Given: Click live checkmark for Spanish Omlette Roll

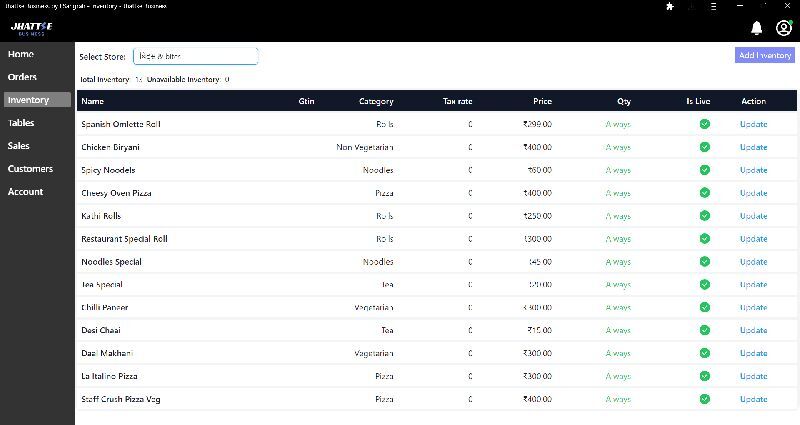Looking at the screenshot, I should 705,124.
